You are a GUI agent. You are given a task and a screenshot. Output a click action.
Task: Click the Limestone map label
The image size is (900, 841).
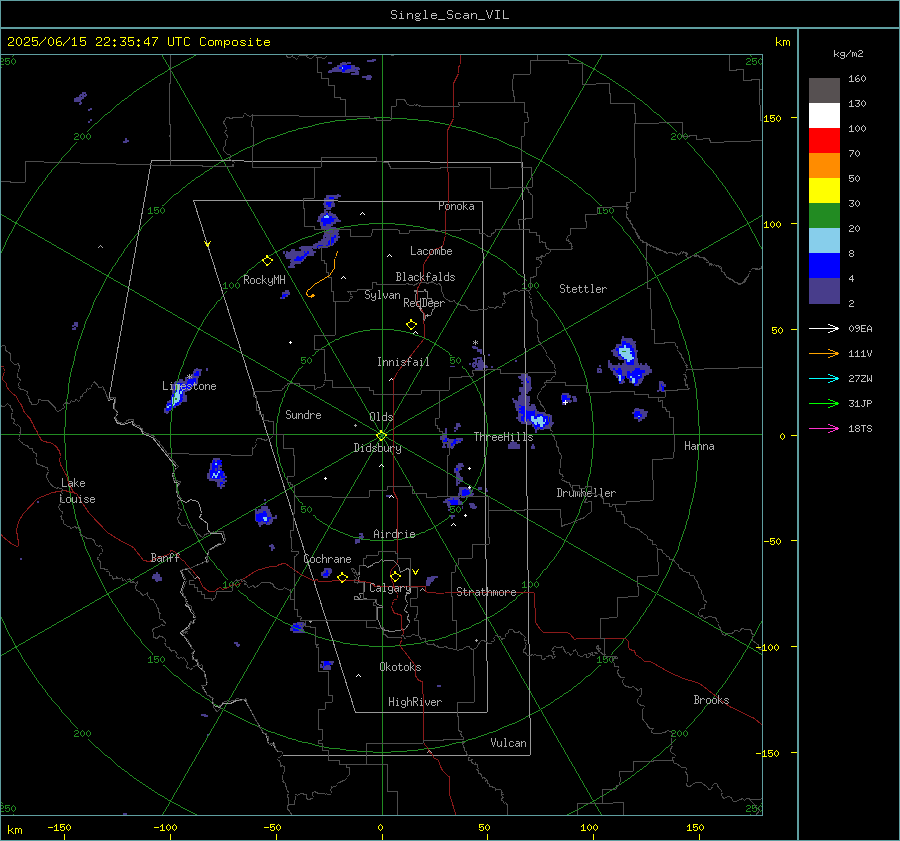click(x=189, y=386)
